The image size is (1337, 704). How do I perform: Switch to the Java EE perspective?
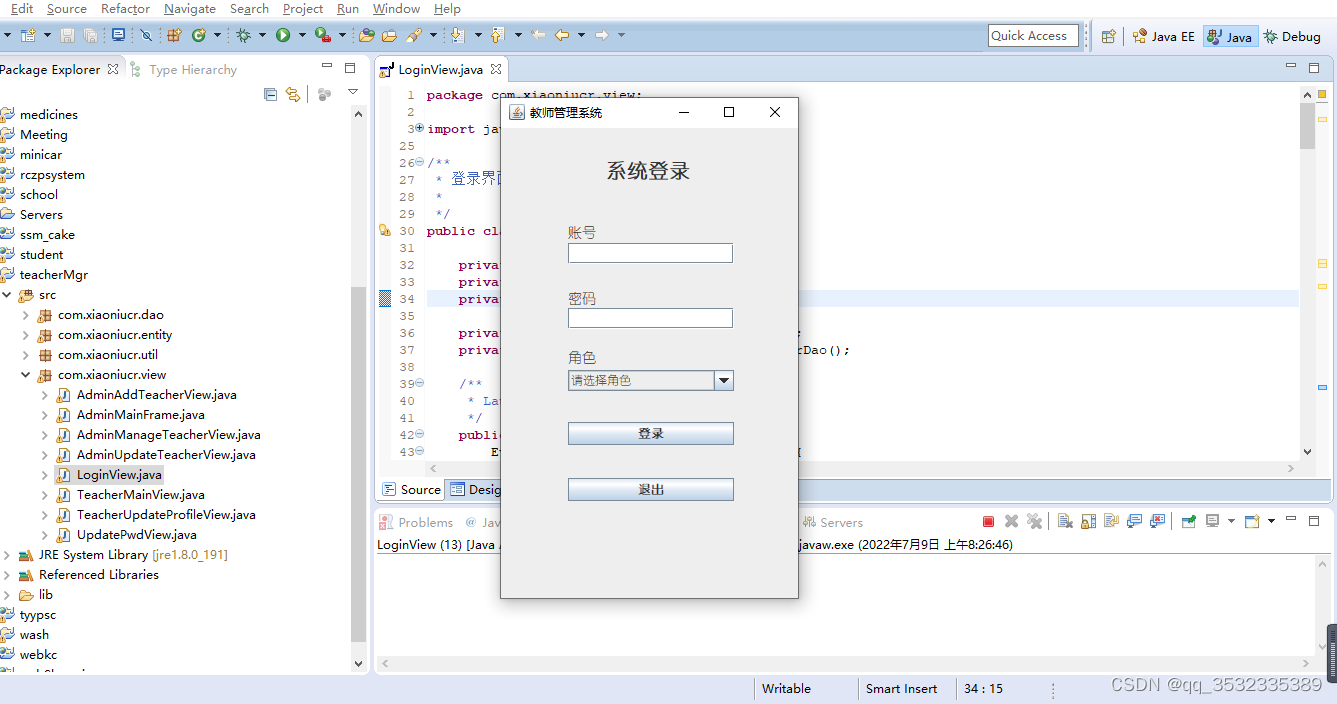[x=1163, y=36]
